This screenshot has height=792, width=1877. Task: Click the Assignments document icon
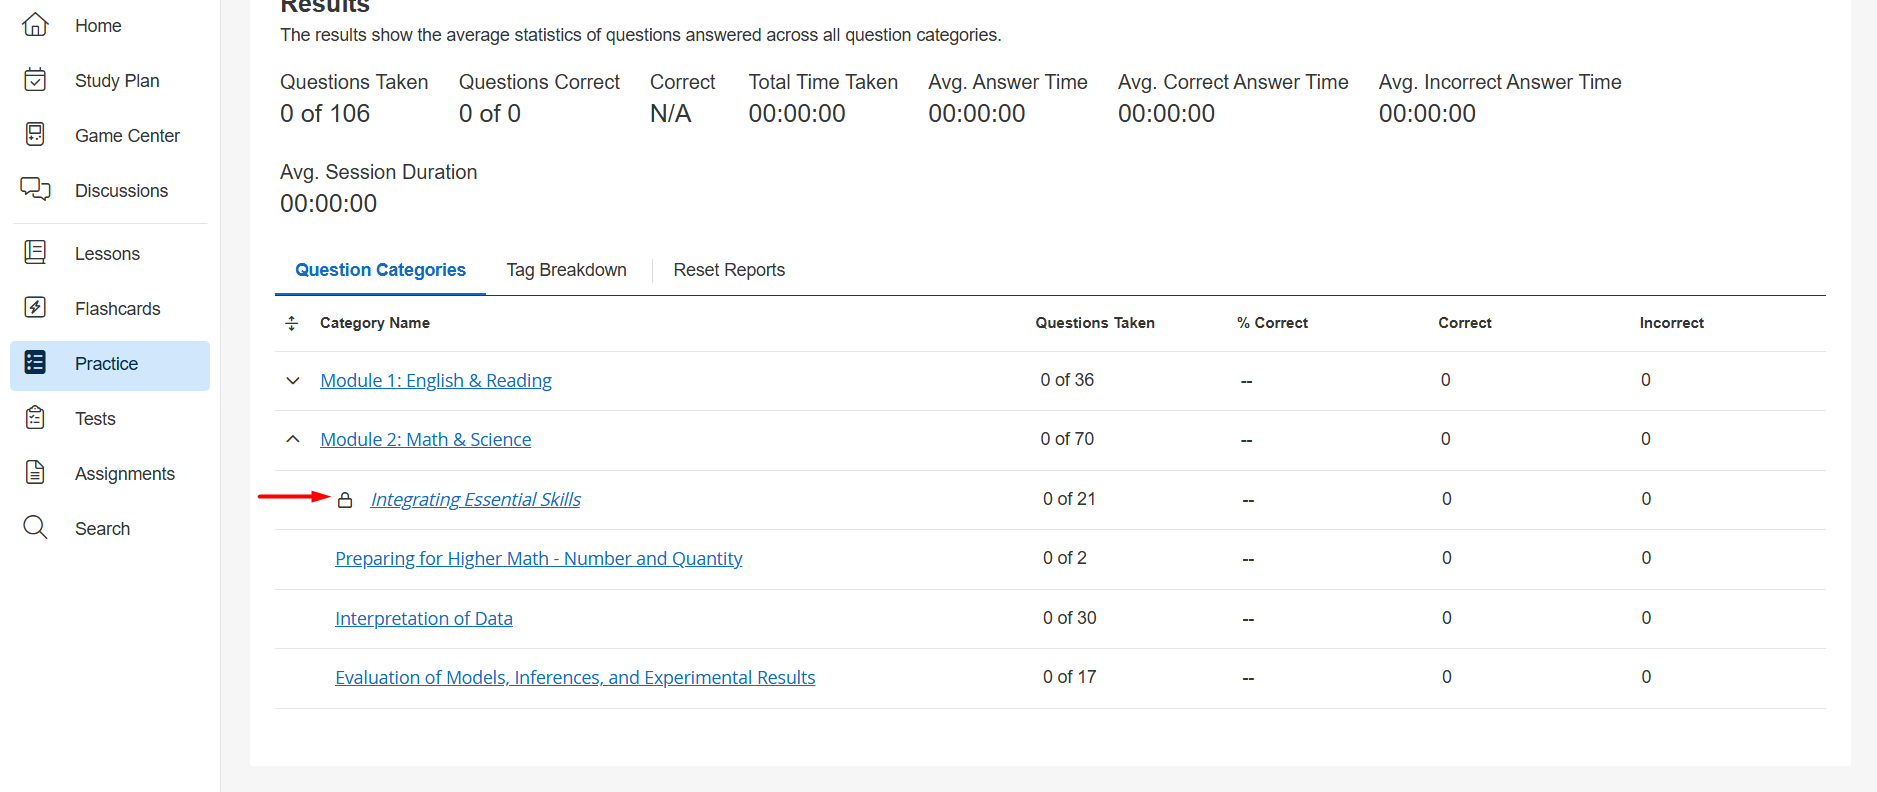coord(35,473)
